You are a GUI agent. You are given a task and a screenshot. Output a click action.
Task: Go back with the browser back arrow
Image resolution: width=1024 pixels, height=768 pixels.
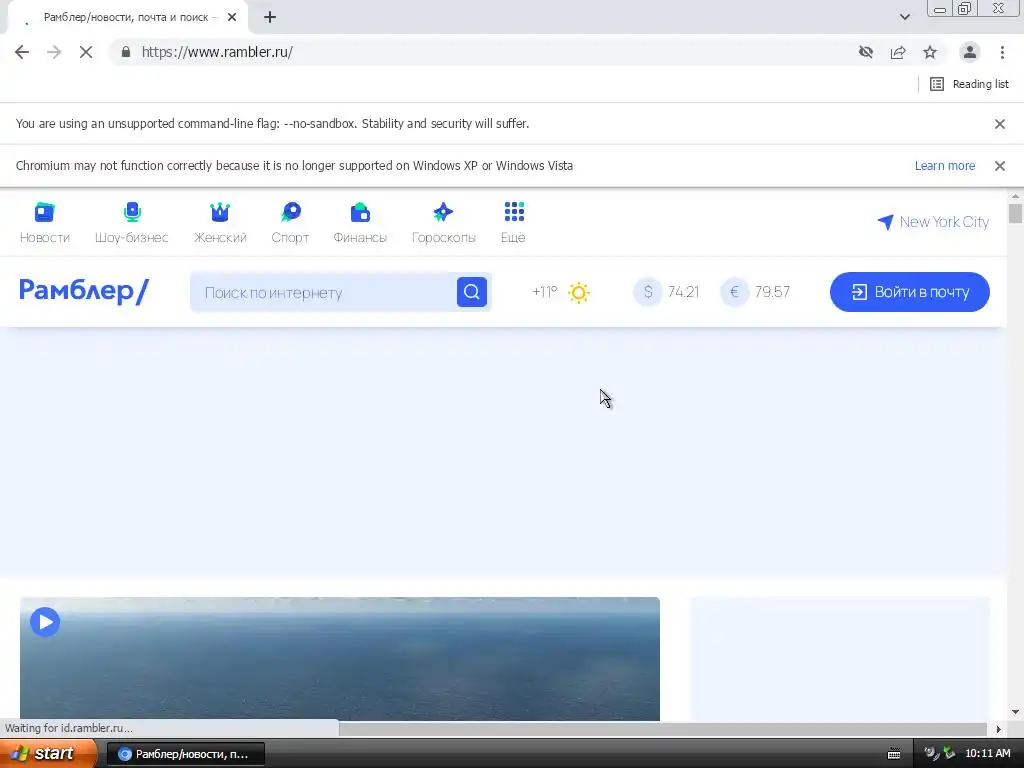[22, 52]
